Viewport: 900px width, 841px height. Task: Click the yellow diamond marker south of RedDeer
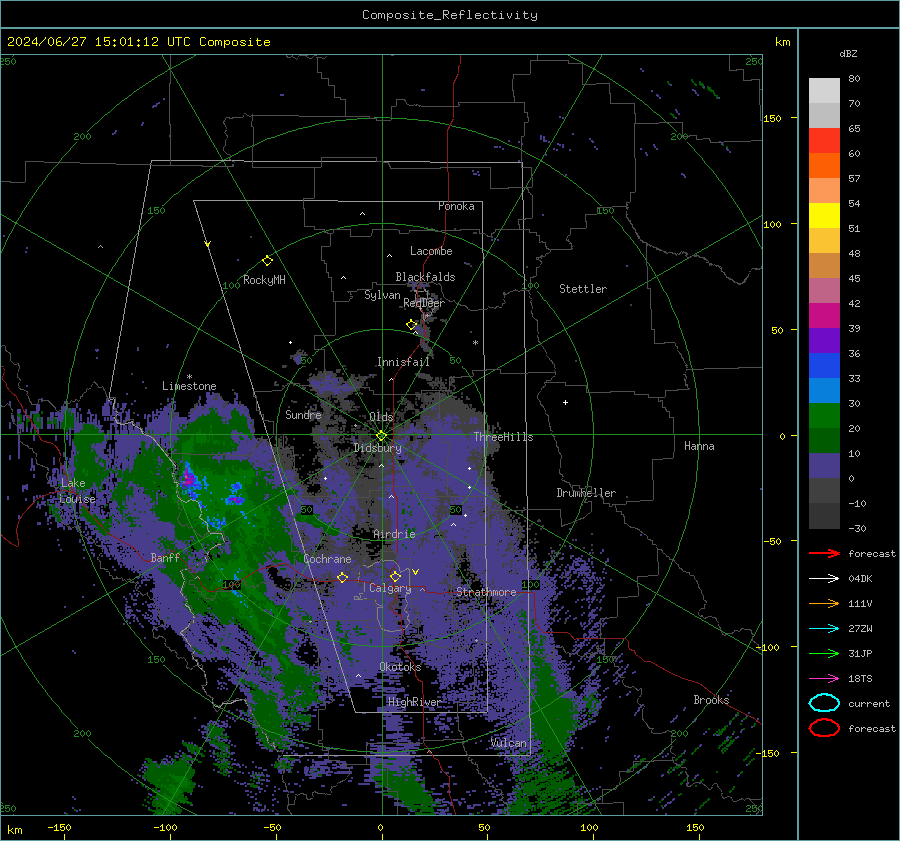pyautogui.click(x=412, y=325)
